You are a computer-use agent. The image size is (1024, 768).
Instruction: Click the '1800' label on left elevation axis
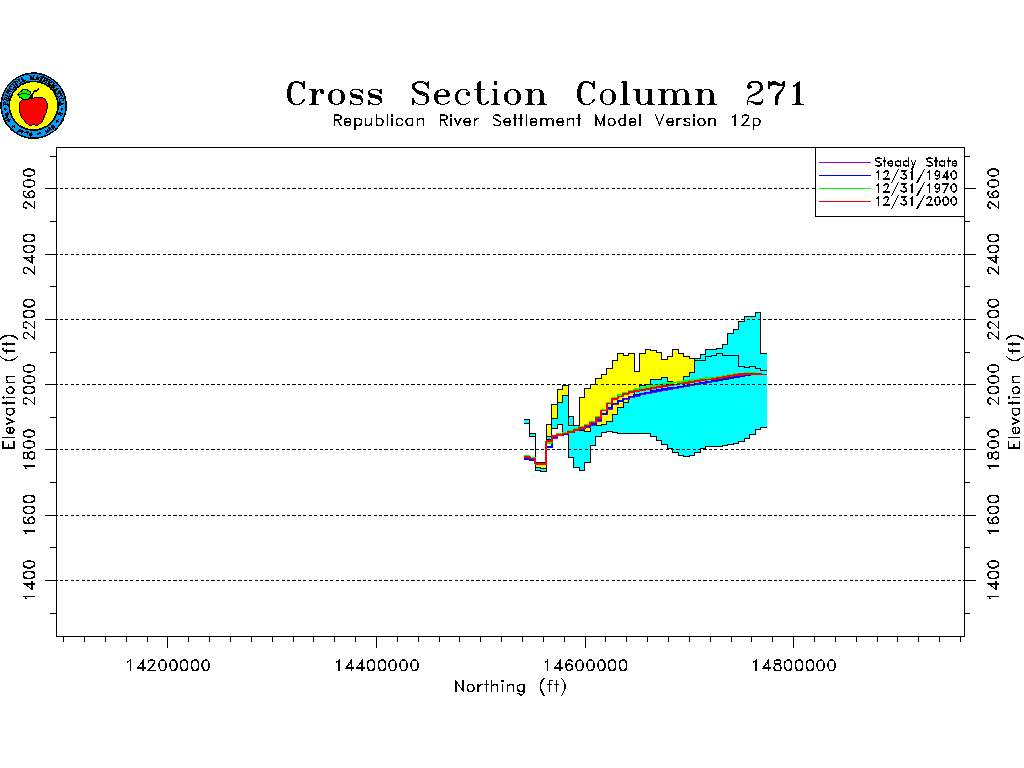click(x=29, y=449)
